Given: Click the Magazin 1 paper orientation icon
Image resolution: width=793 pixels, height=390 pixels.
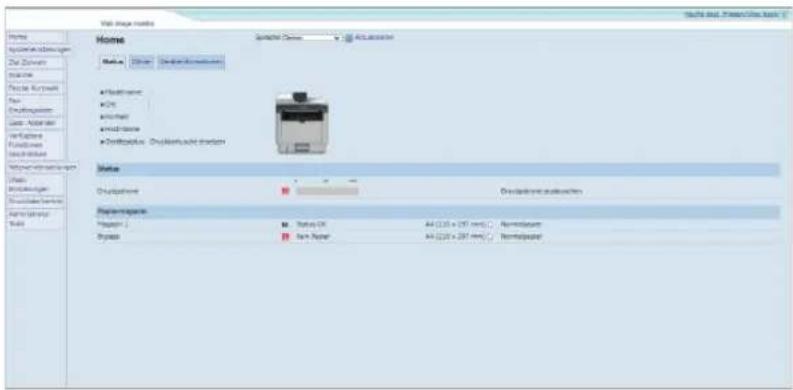Looking at the screenshot, I should [490, 224].
